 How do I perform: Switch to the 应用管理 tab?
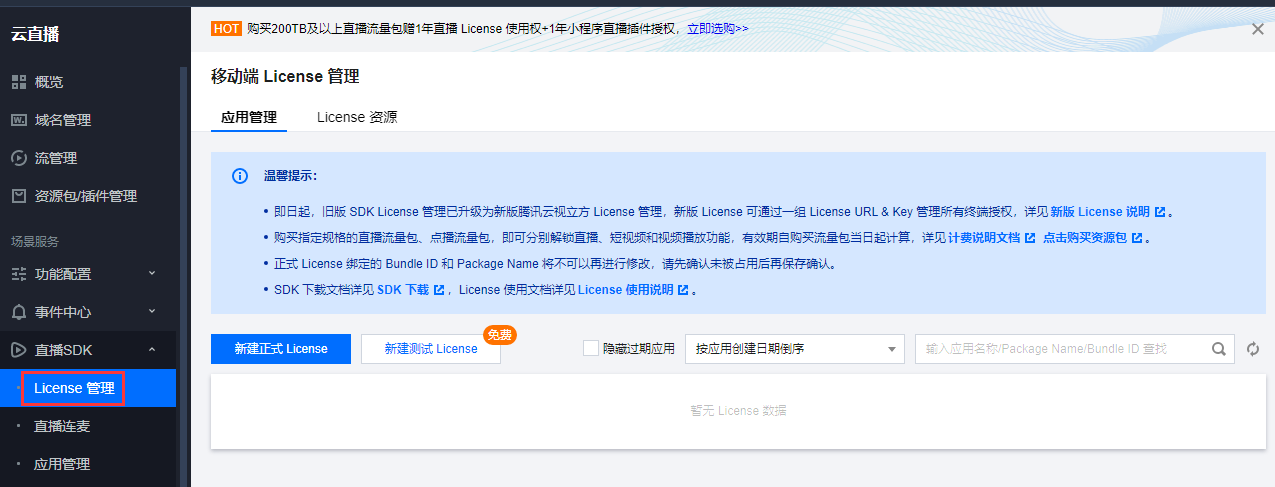[249, 117]
